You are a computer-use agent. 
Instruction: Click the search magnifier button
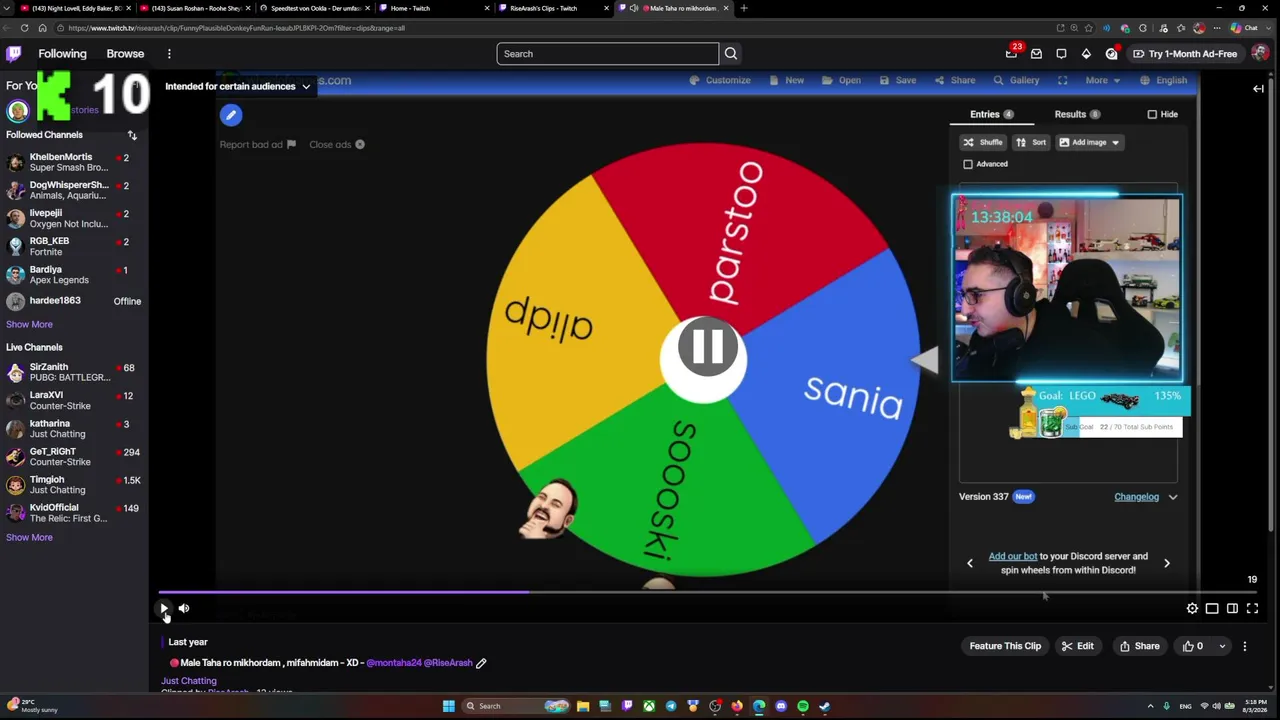731,54
